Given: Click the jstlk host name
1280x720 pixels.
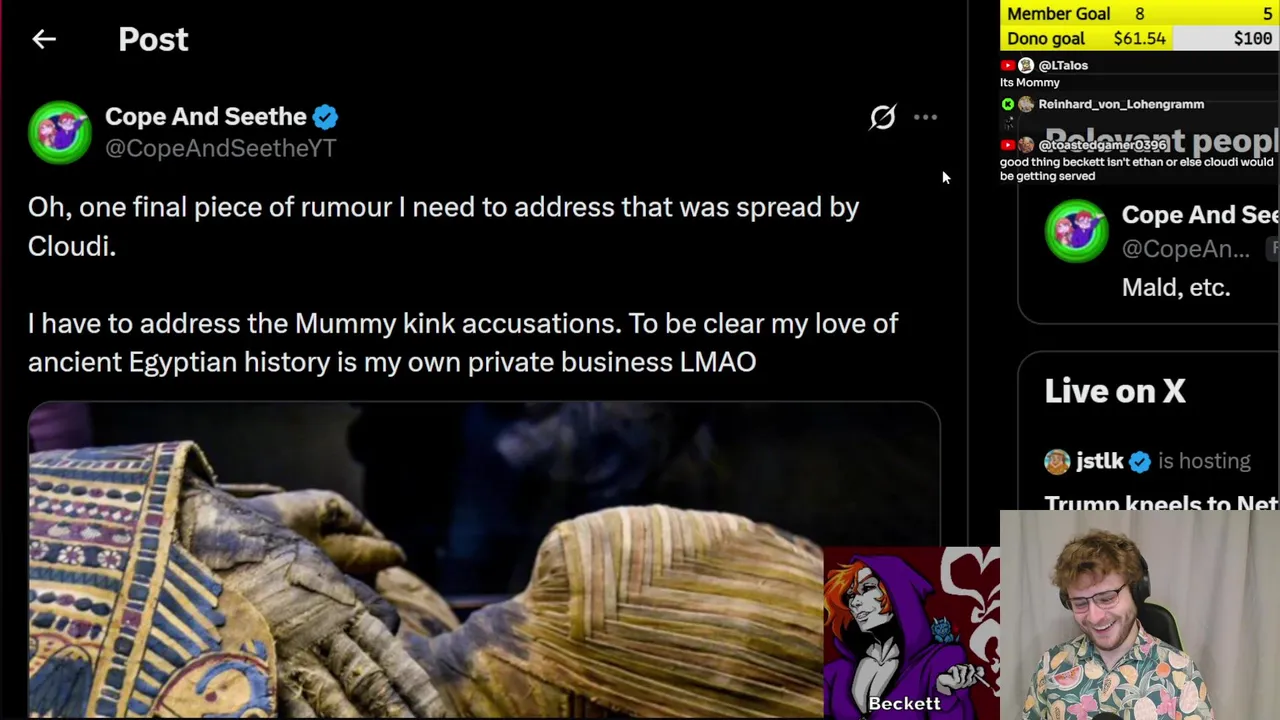Looking at the screenshot, I should [1099, 461].
